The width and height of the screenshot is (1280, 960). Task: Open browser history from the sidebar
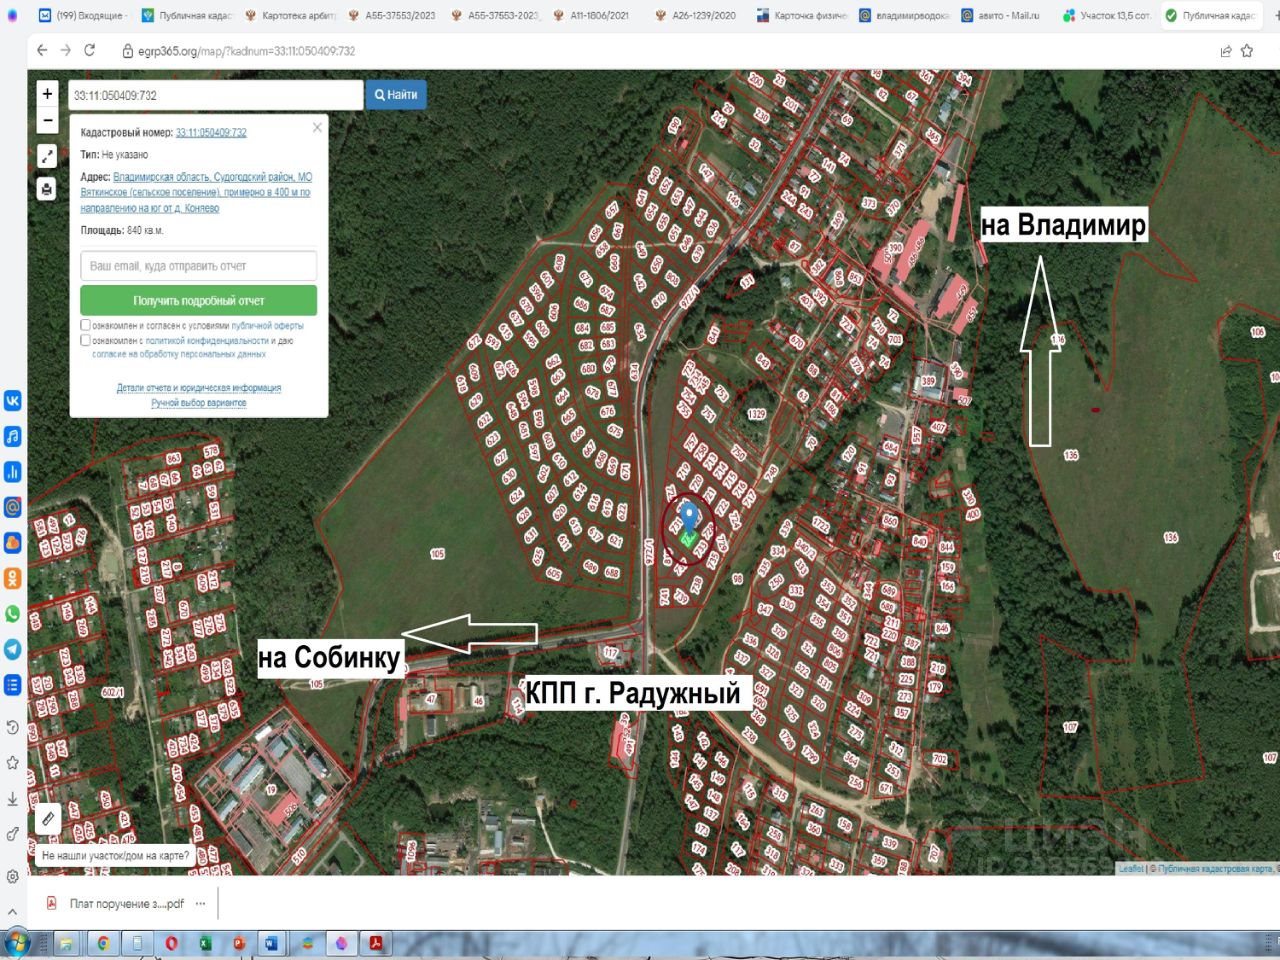[x=13, y=727]
